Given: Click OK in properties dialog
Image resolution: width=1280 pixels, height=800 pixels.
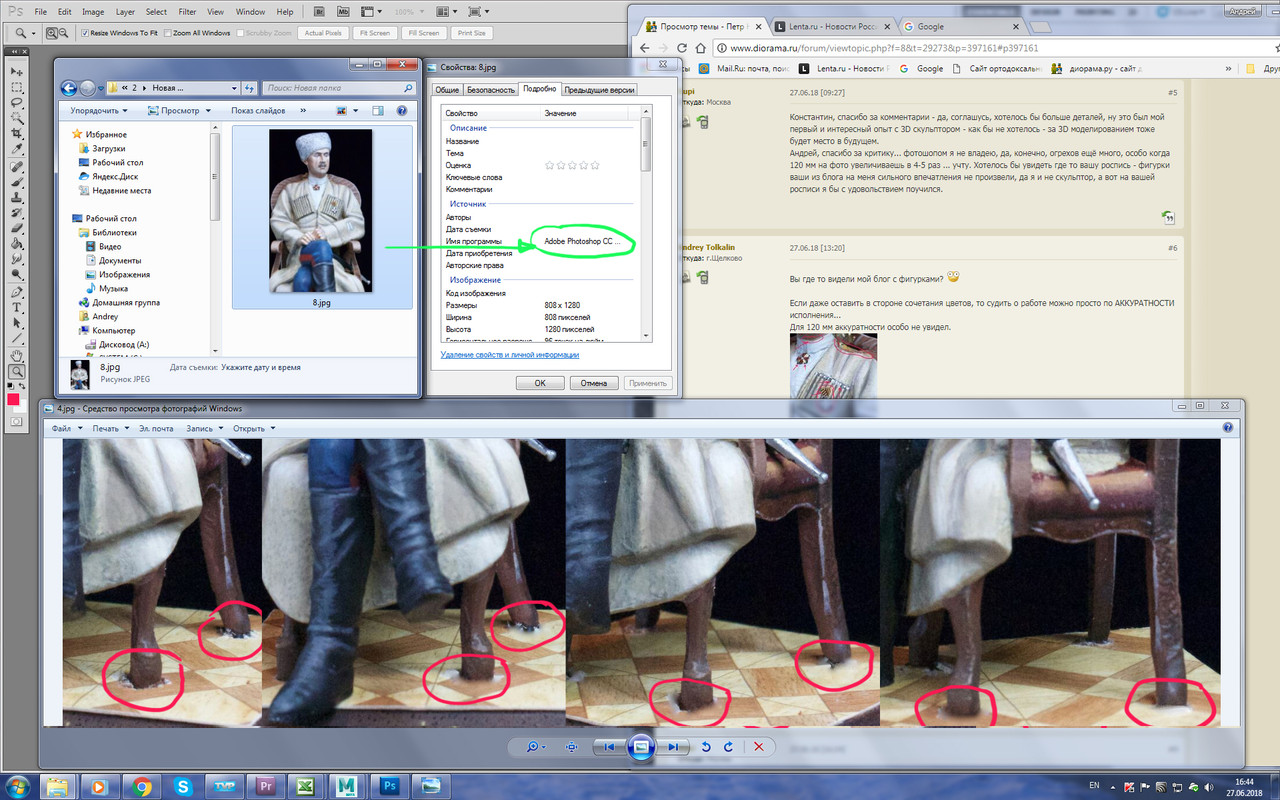Looking at the screenshot, I should pyautogui.click(x=540, y=383).
